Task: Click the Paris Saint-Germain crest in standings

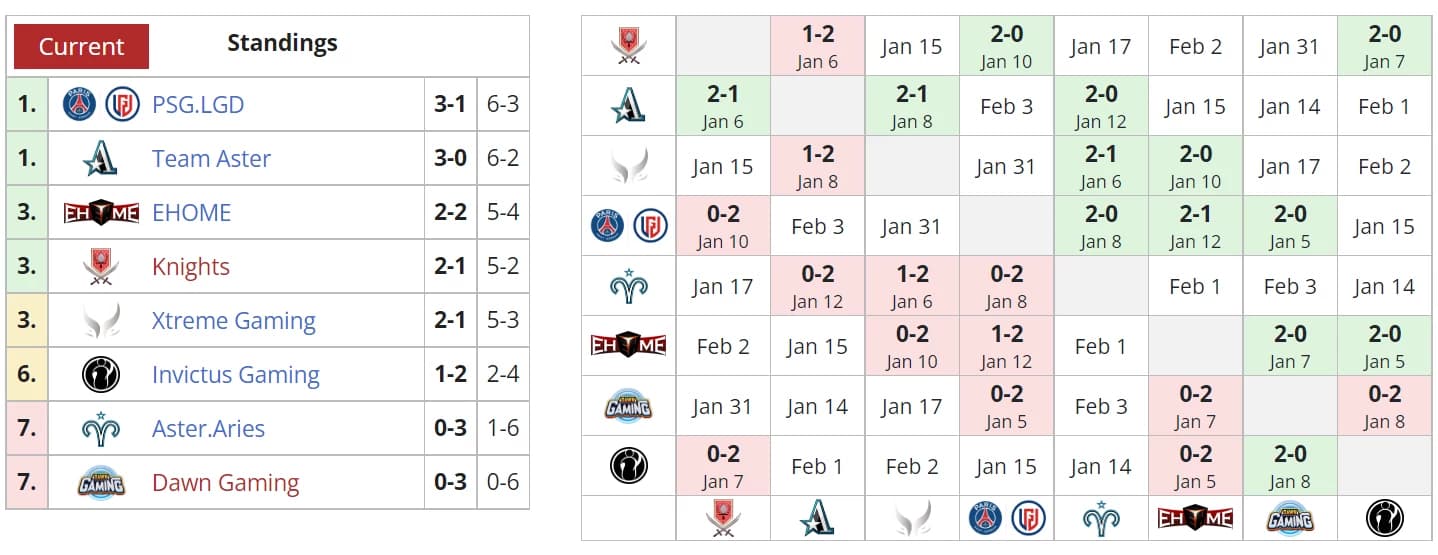Action: coord(80,104)
